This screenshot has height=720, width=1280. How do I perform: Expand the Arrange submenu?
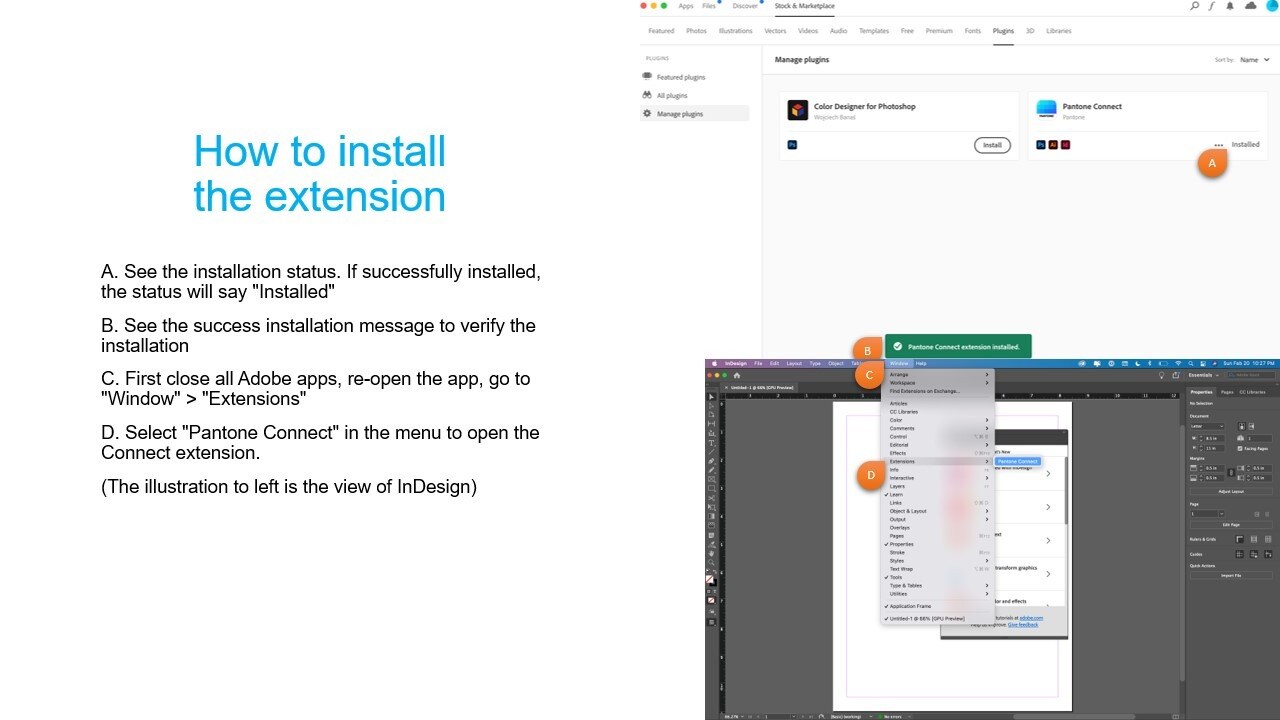coord(936,375)
